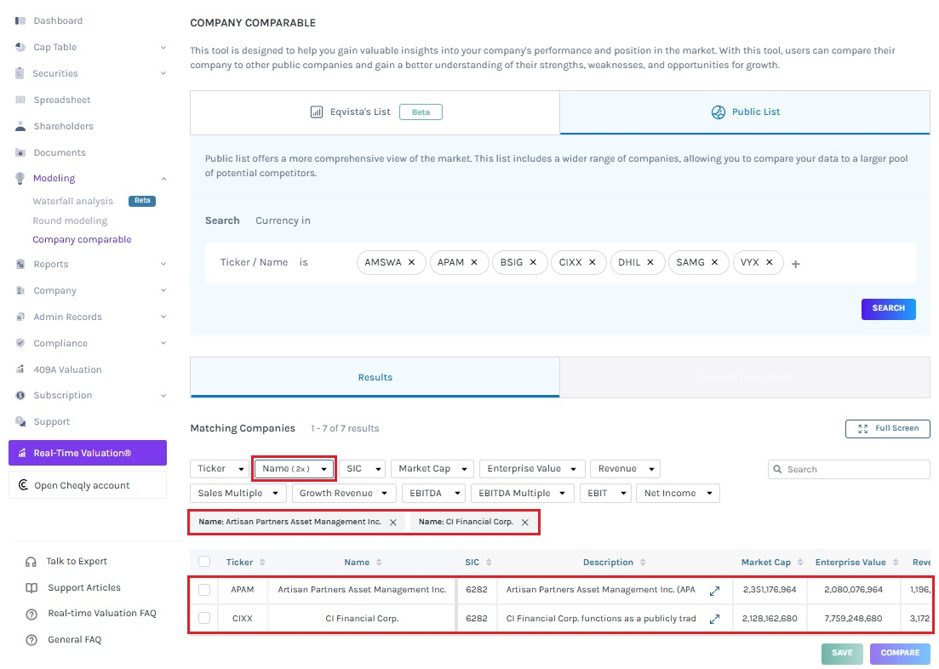Open the SIC filter dropdown
Image resolution: width=939 pixels, height=669 pixels.
click(363, 468)
